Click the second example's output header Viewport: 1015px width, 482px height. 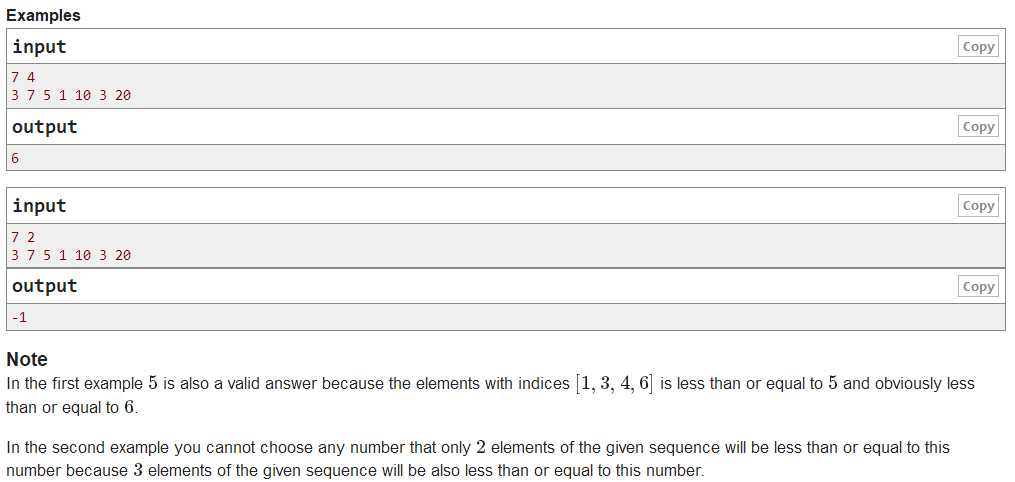coord(45,286)
